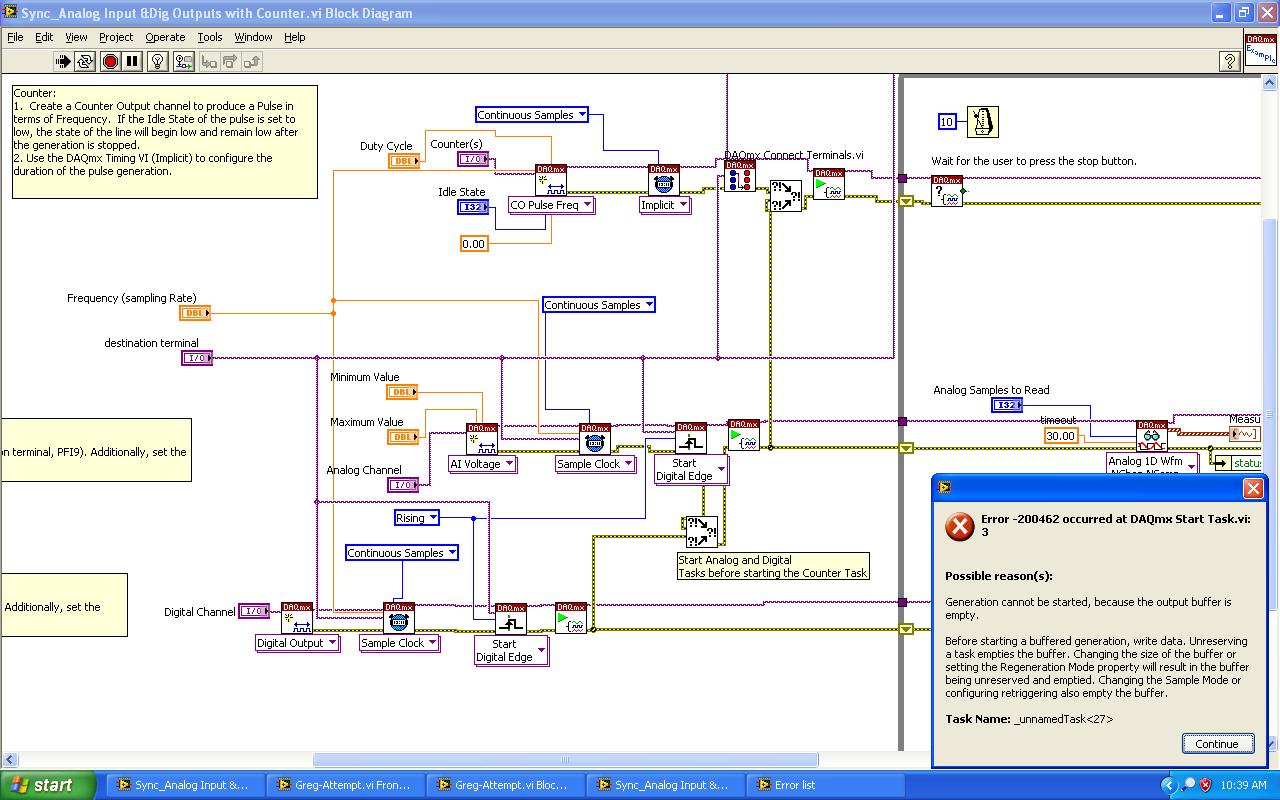
Task: Click the Idle State I32 terminal
Action: coord(473,207)
